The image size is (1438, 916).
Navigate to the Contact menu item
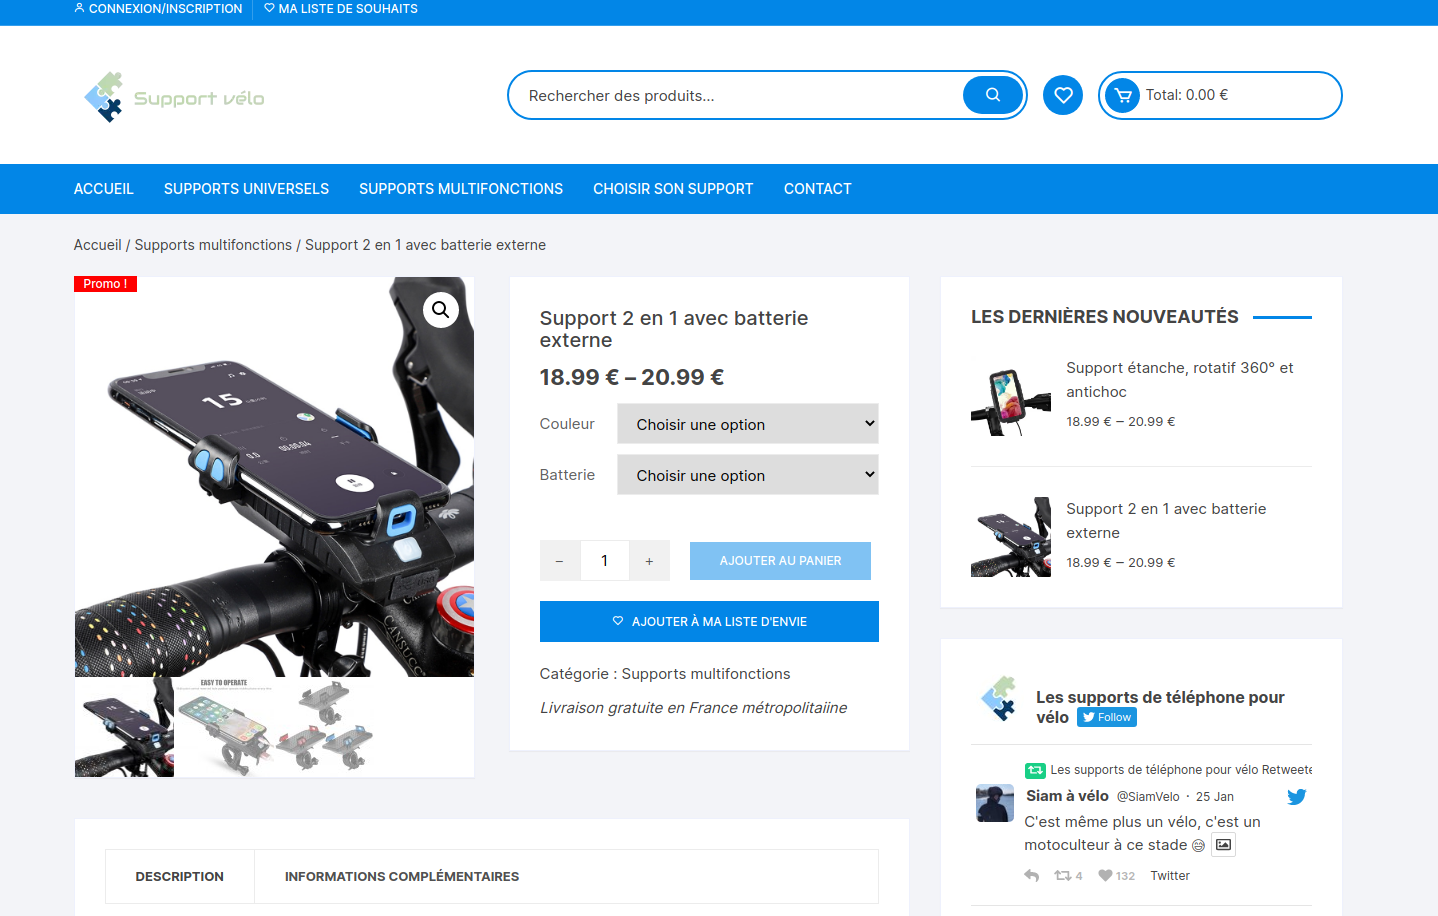click(817, 188)
